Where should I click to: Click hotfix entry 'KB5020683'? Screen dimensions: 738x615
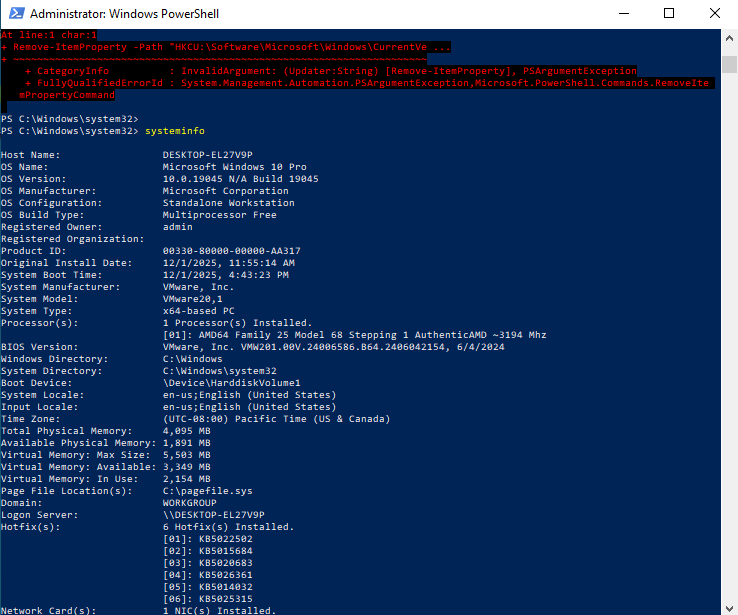[226, 563]
